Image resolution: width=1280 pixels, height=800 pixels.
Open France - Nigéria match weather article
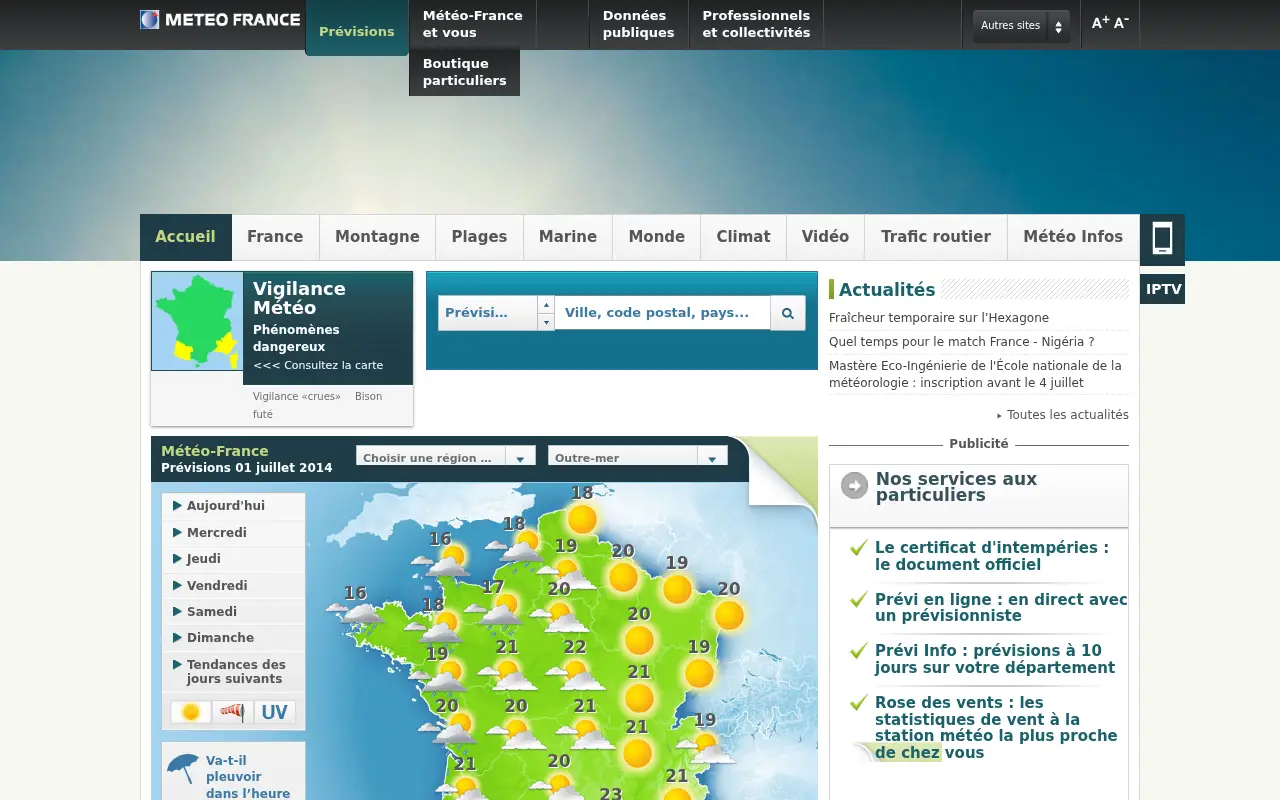pos(961,342)
